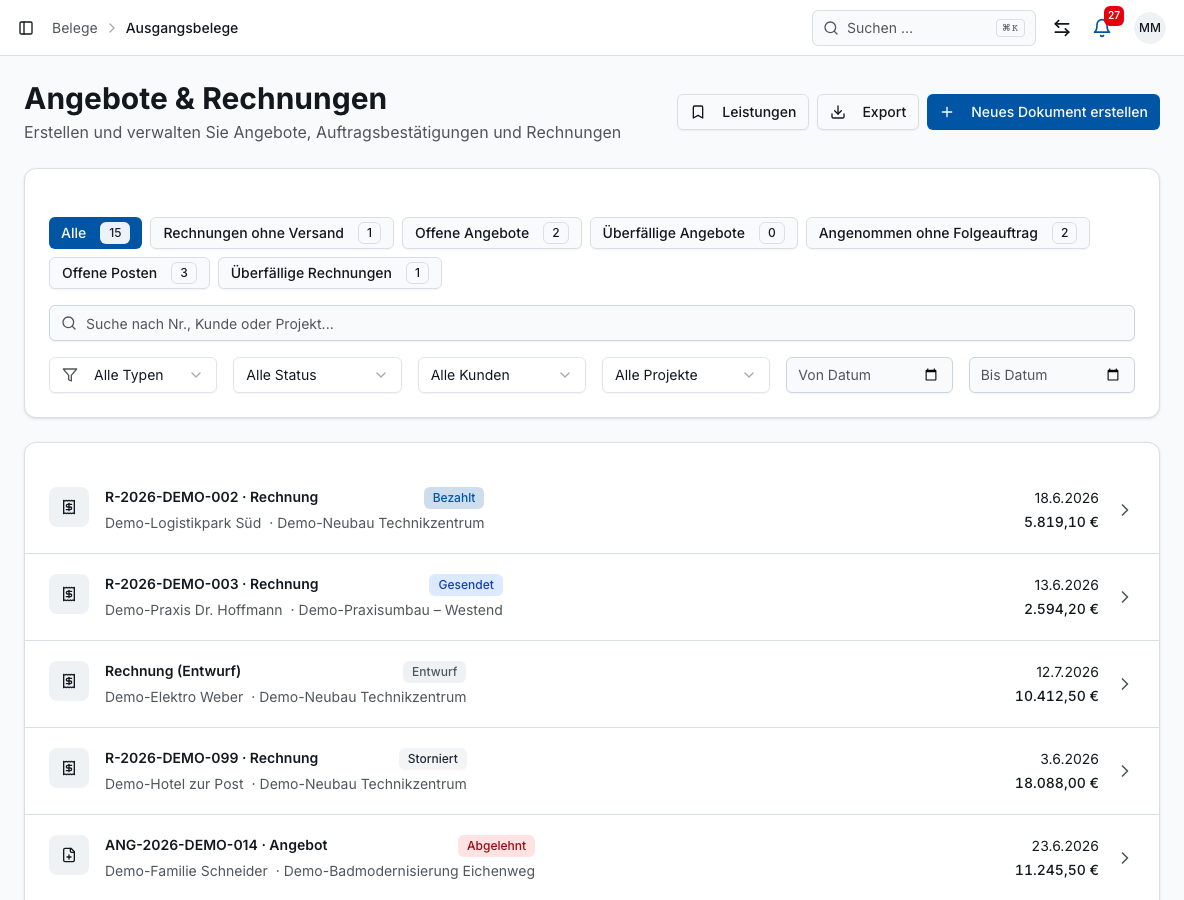
Task: Click the magnifier icon in Suchen box
Action: pos(831,28)
